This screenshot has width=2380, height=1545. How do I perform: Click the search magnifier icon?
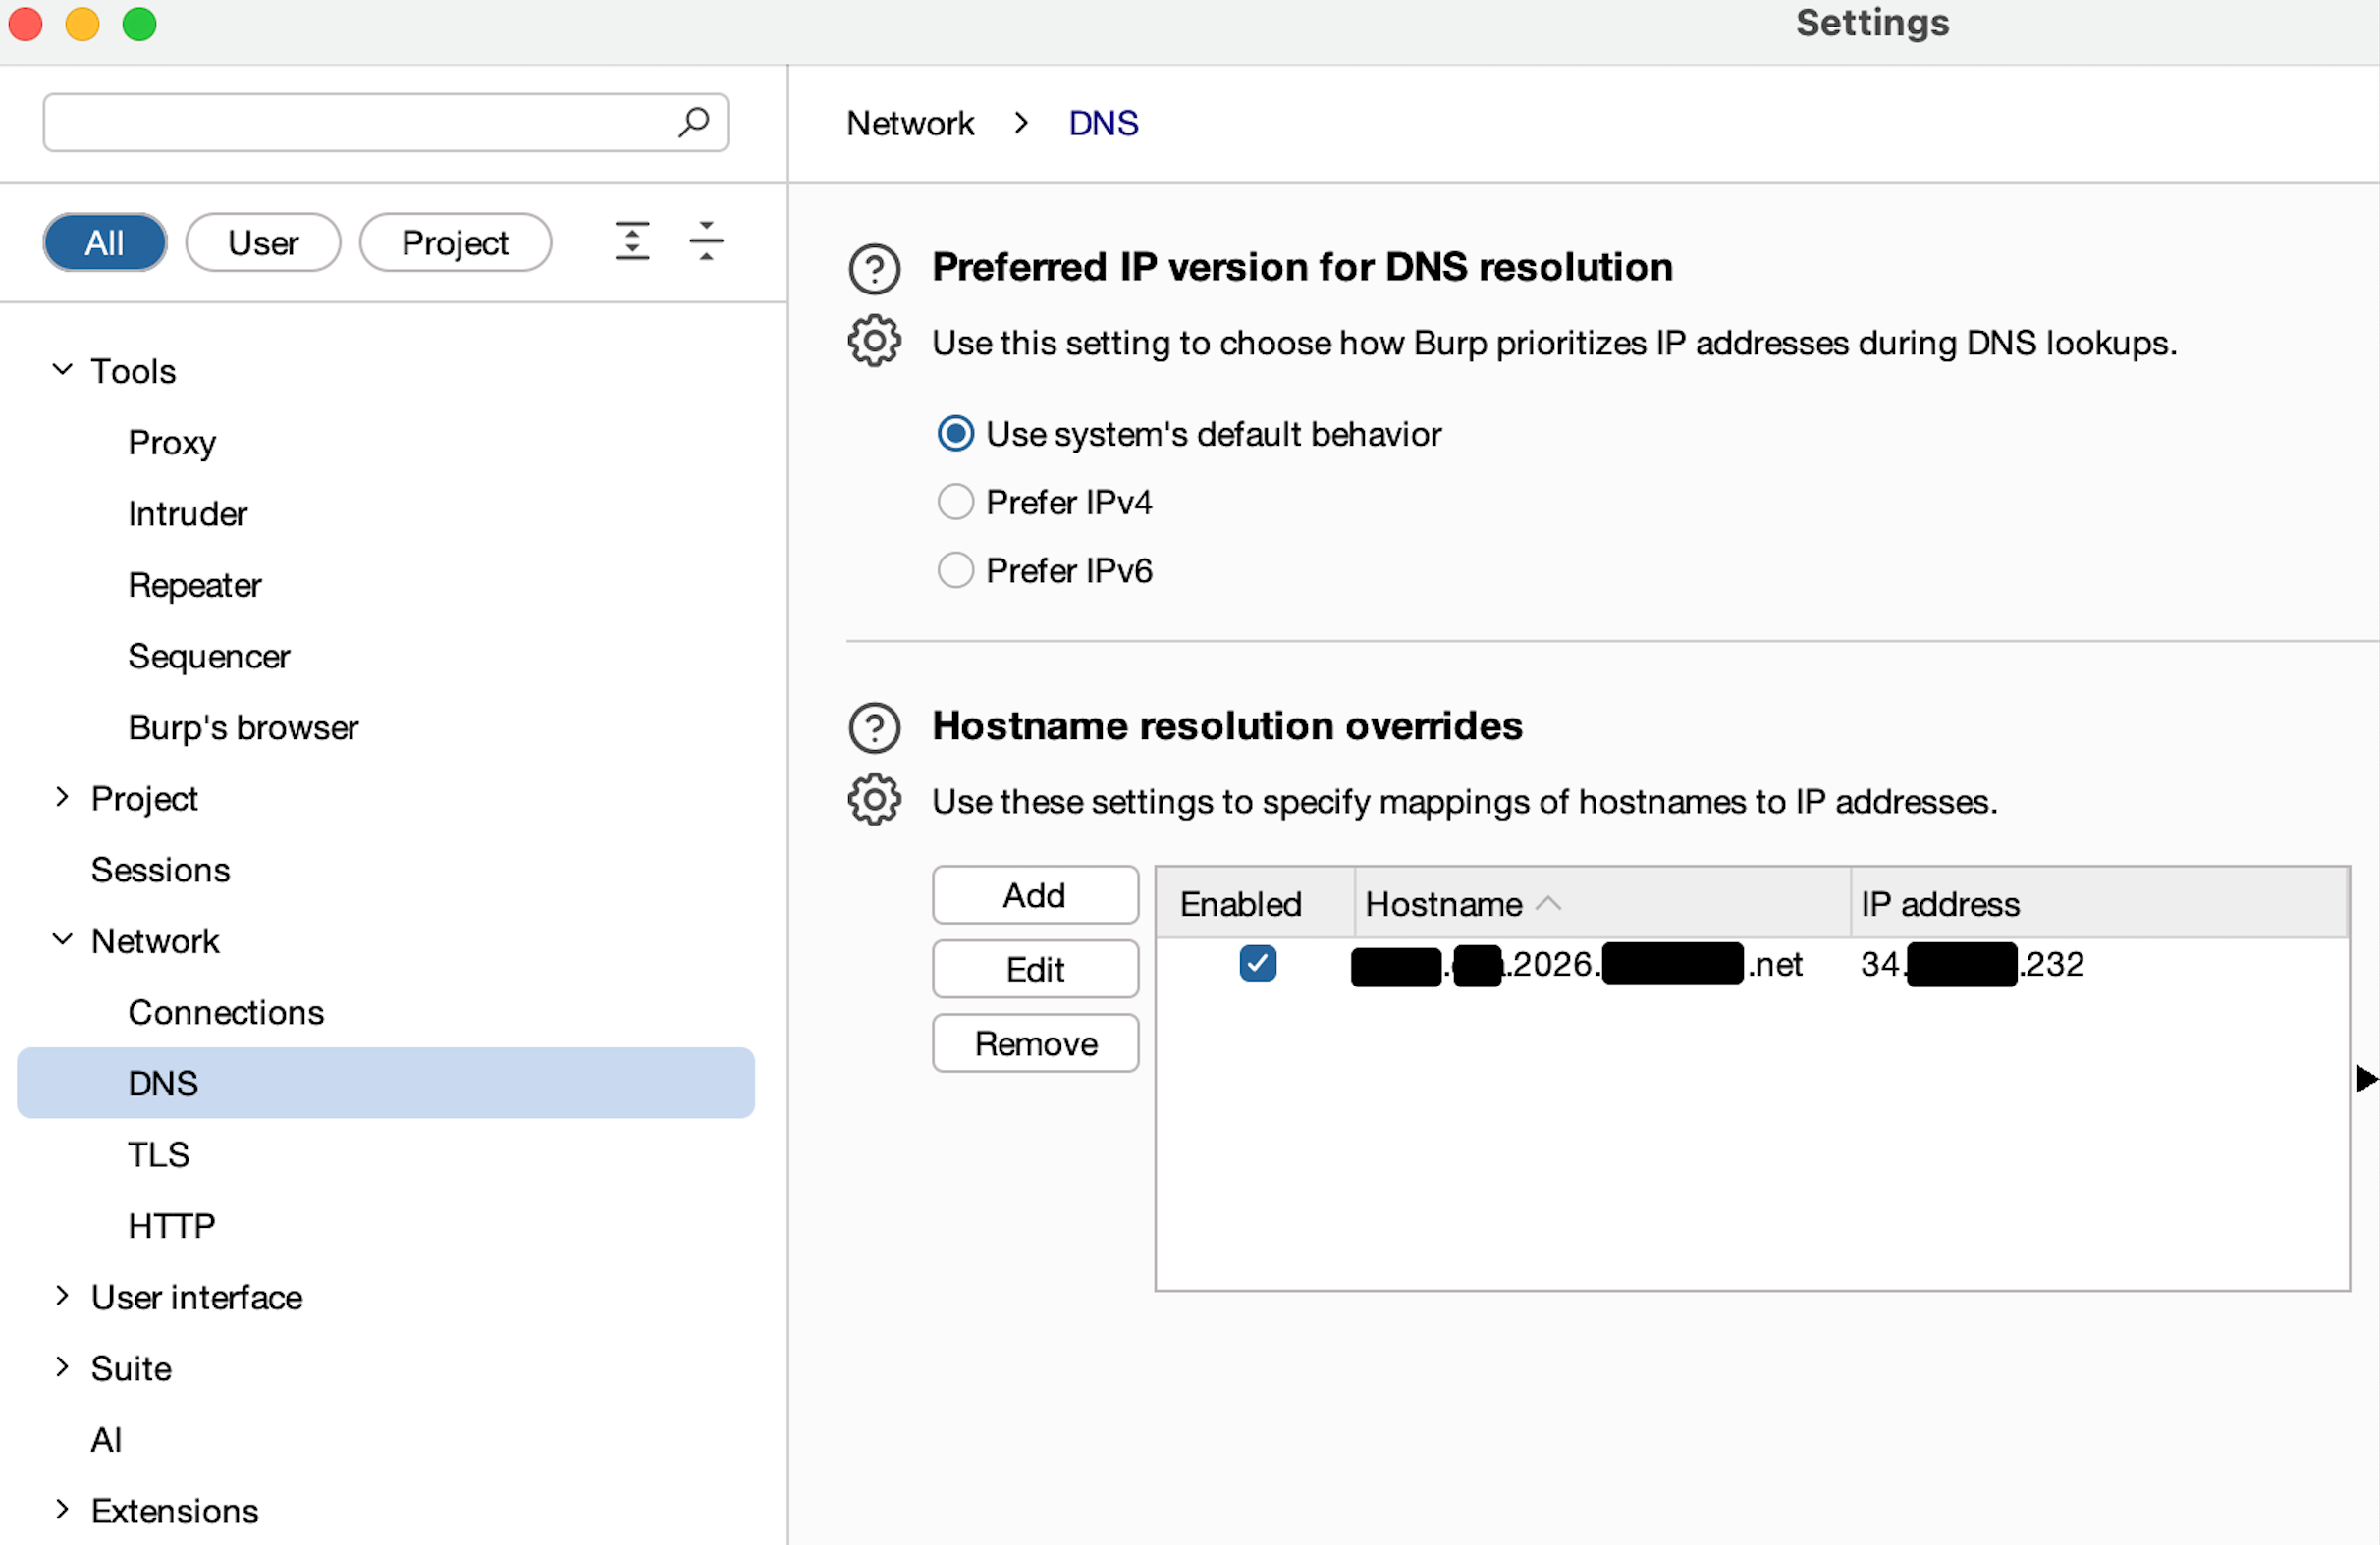pos(693,122)
